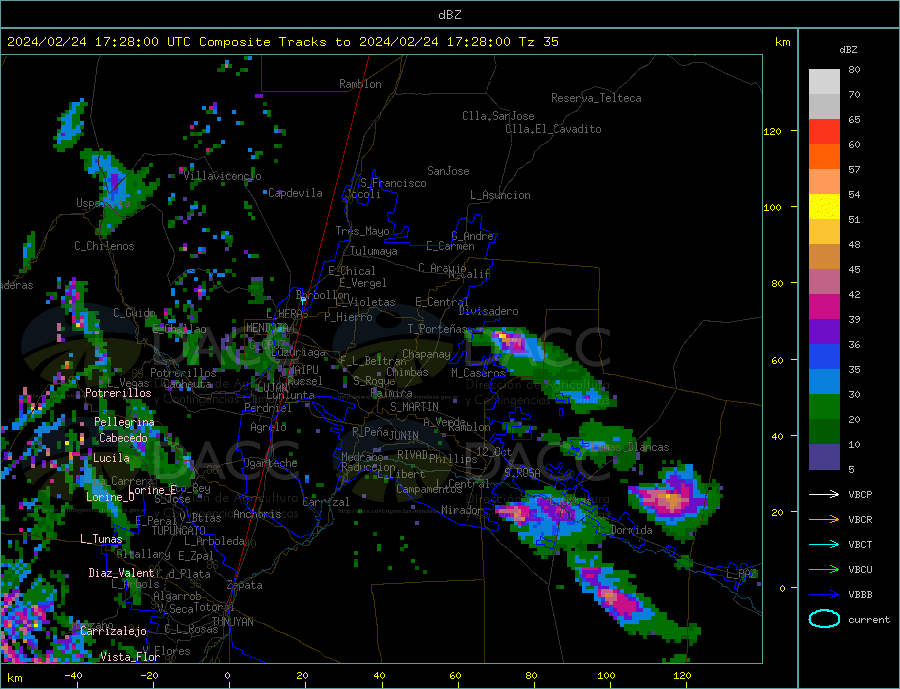
Task: Click the Cabecedo label
Action: tap(123, 438)
